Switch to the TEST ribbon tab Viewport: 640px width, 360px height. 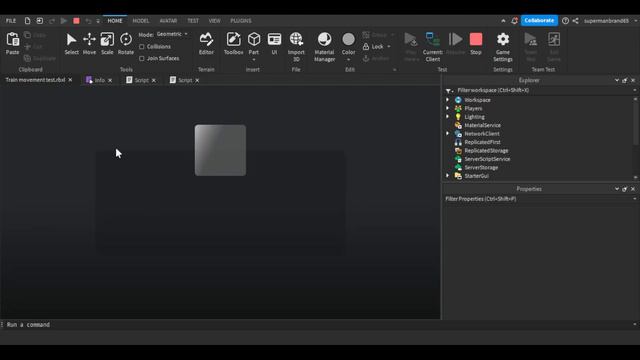coord(193,20)
